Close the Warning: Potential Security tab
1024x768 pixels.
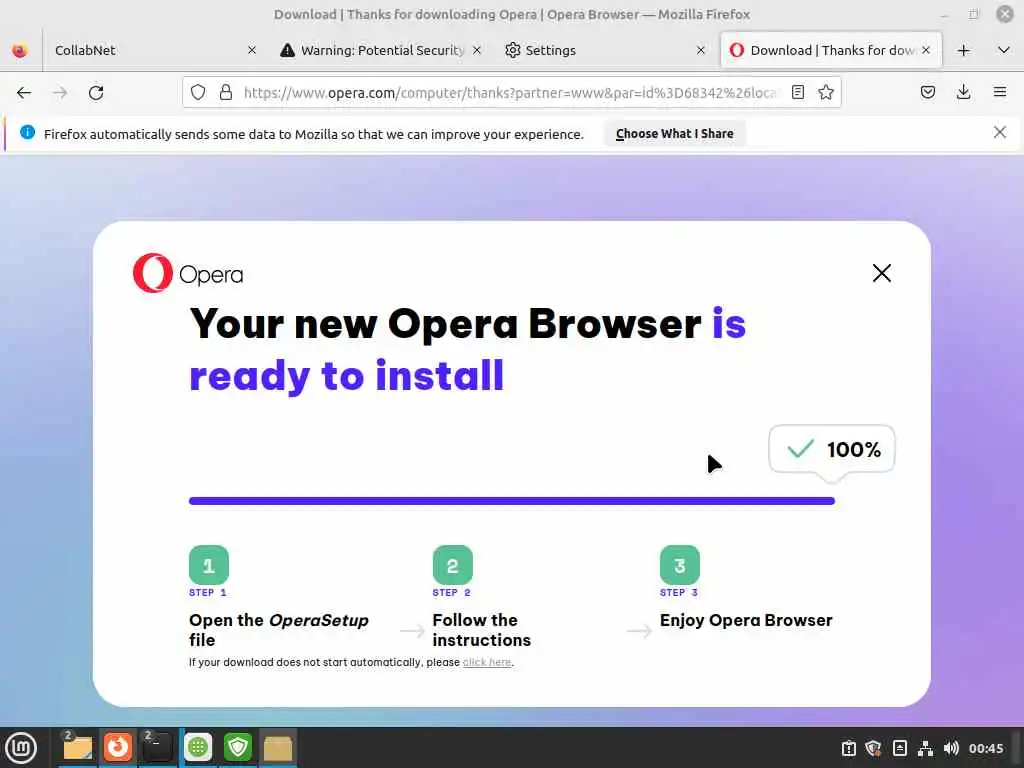tap(477, 50)
